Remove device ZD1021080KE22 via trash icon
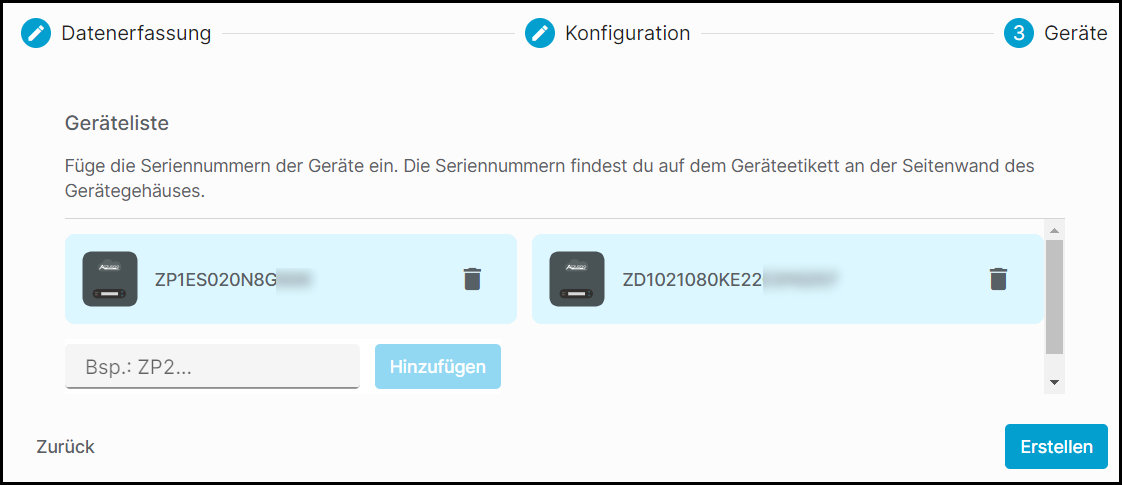 tap(998, 279)
